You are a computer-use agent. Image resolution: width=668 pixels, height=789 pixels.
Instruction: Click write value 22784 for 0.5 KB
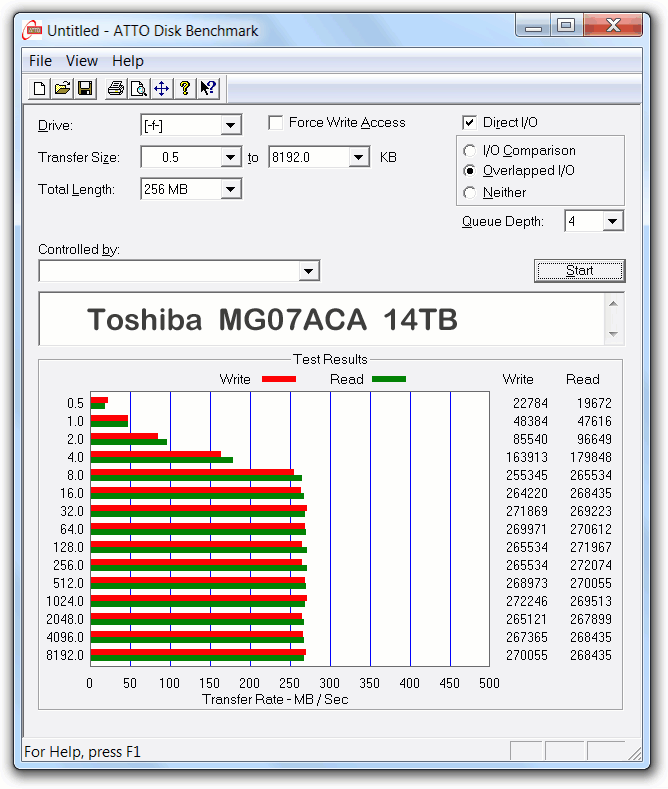(x=530, y=404)
